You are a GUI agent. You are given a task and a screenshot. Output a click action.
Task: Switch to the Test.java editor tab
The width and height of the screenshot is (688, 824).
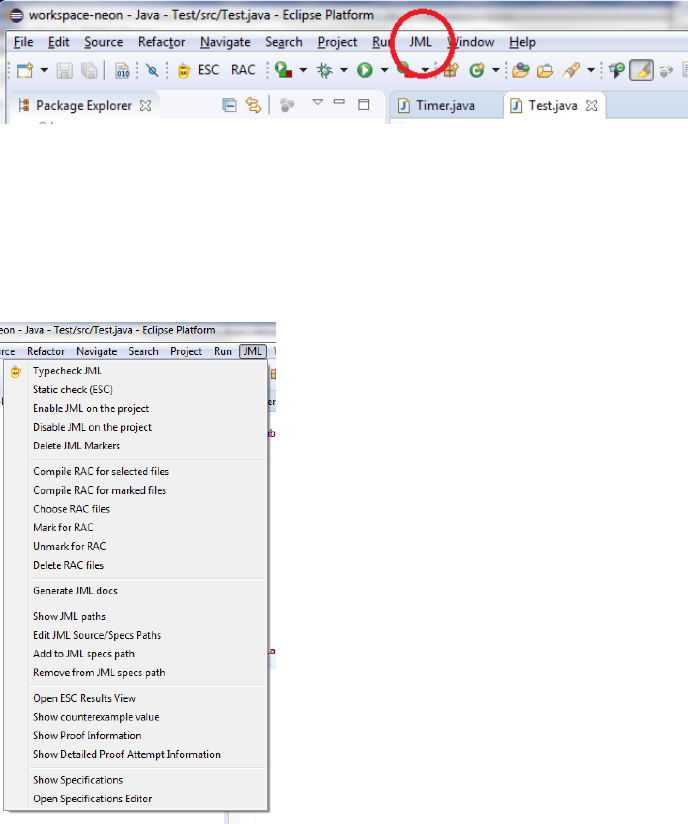tap(553, 106)
